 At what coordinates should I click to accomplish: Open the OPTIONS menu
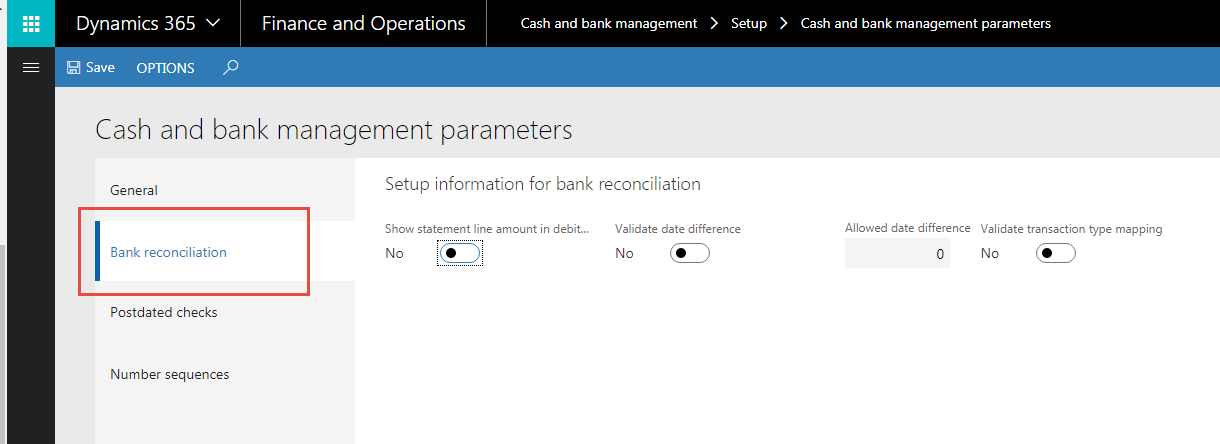point(165,68)
